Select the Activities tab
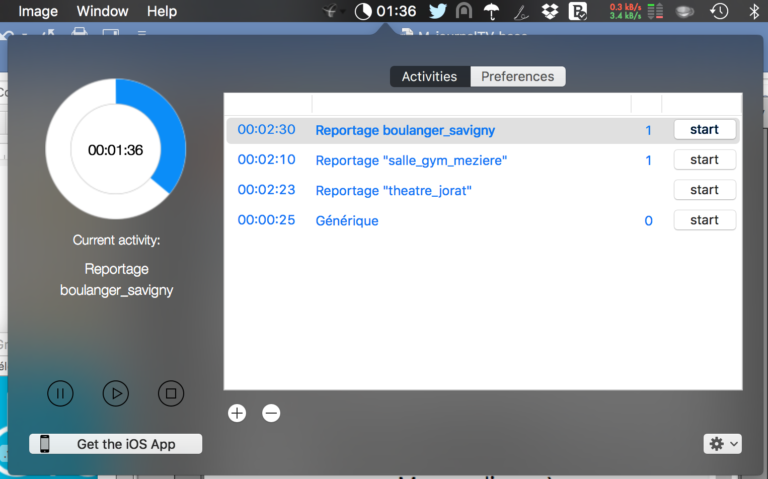This screenshot has height=479, width=768. coord(429,77)
